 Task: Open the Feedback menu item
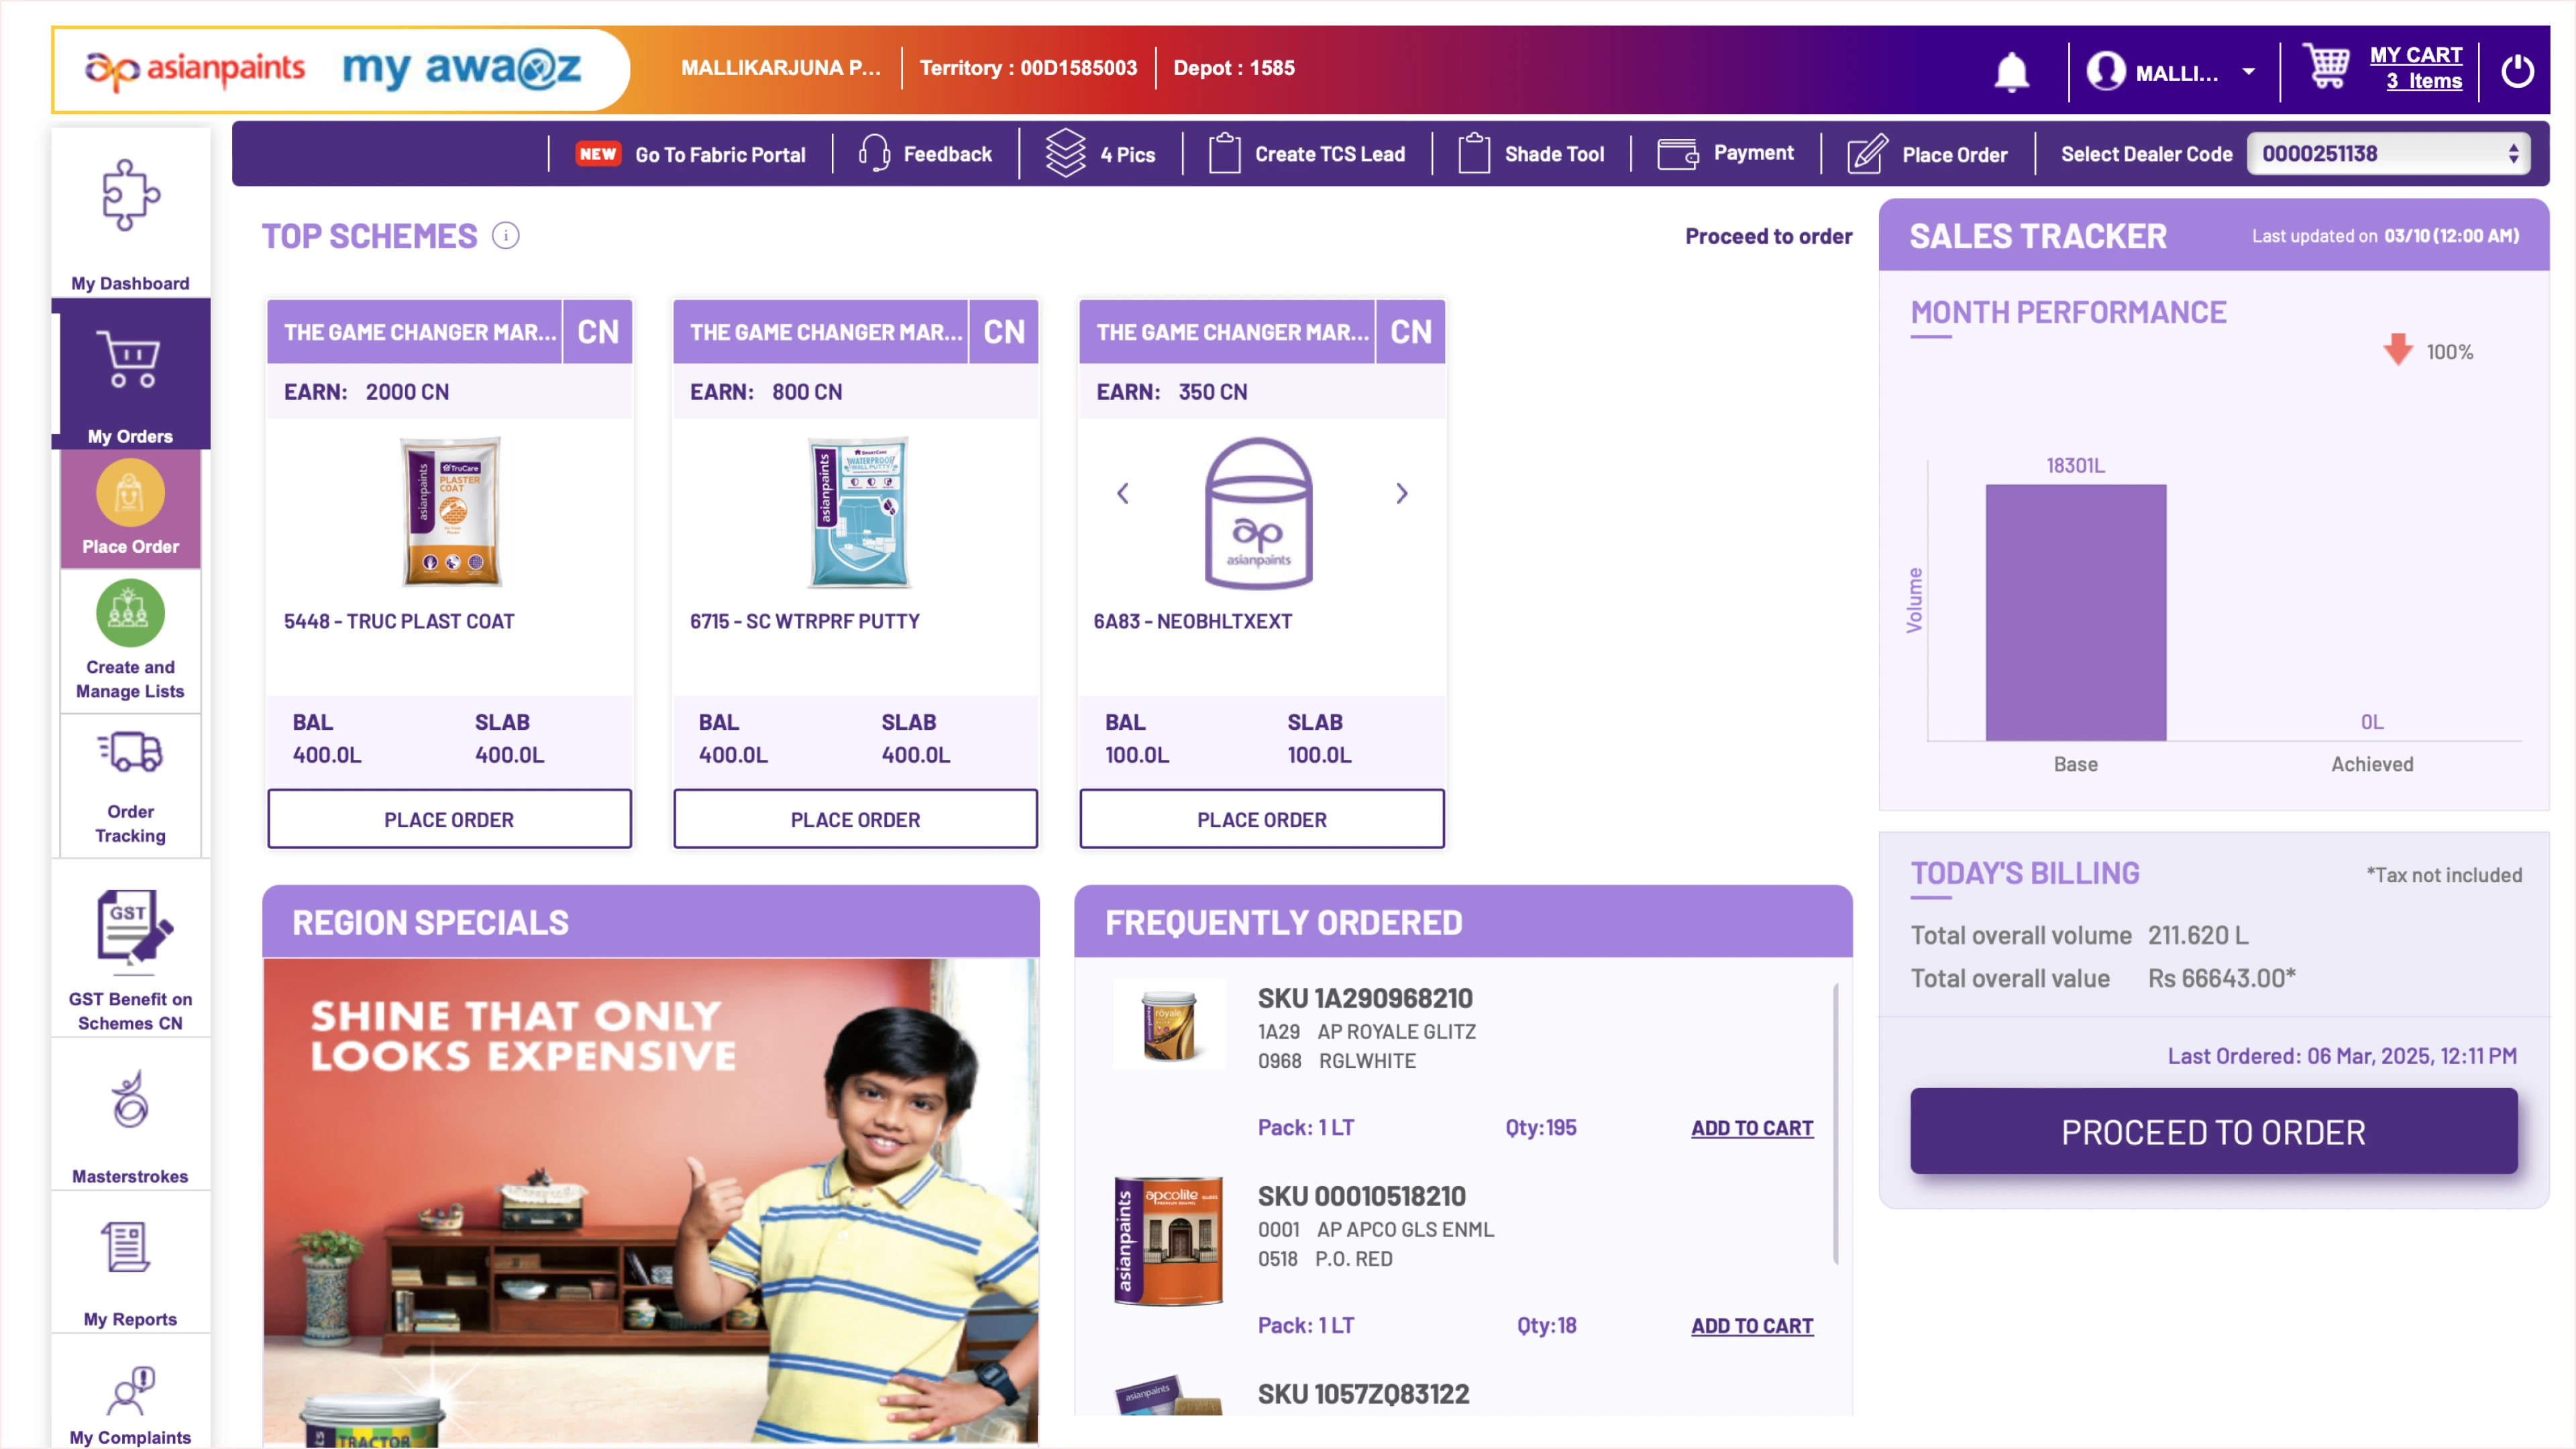pos(947,154)
